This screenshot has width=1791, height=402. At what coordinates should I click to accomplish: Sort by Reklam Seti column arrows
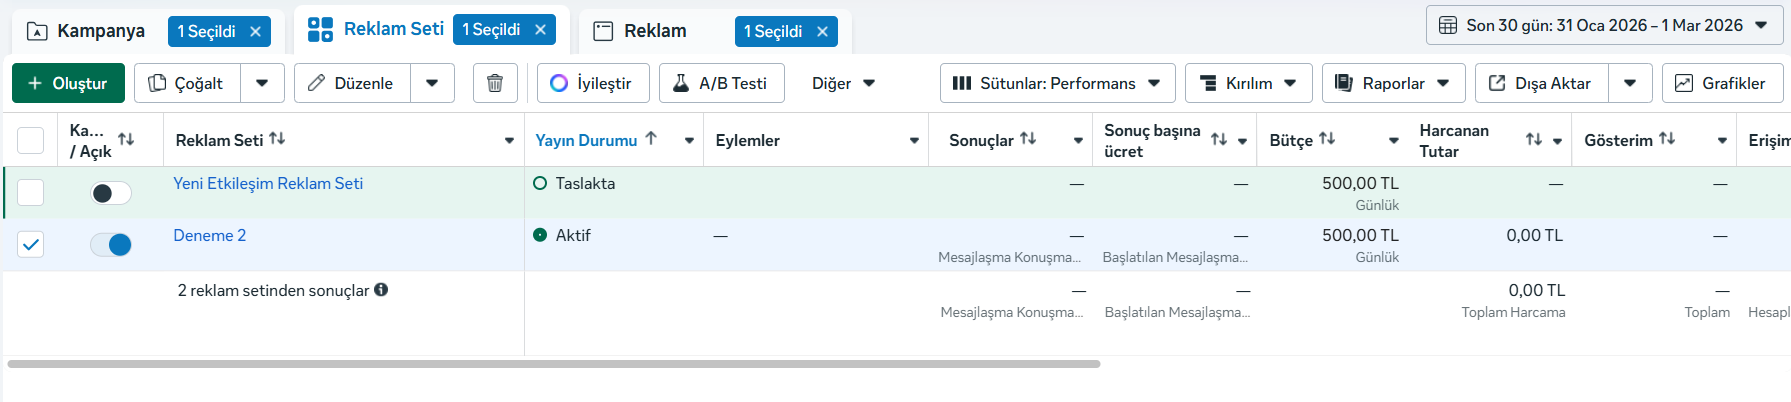point(278,139)
